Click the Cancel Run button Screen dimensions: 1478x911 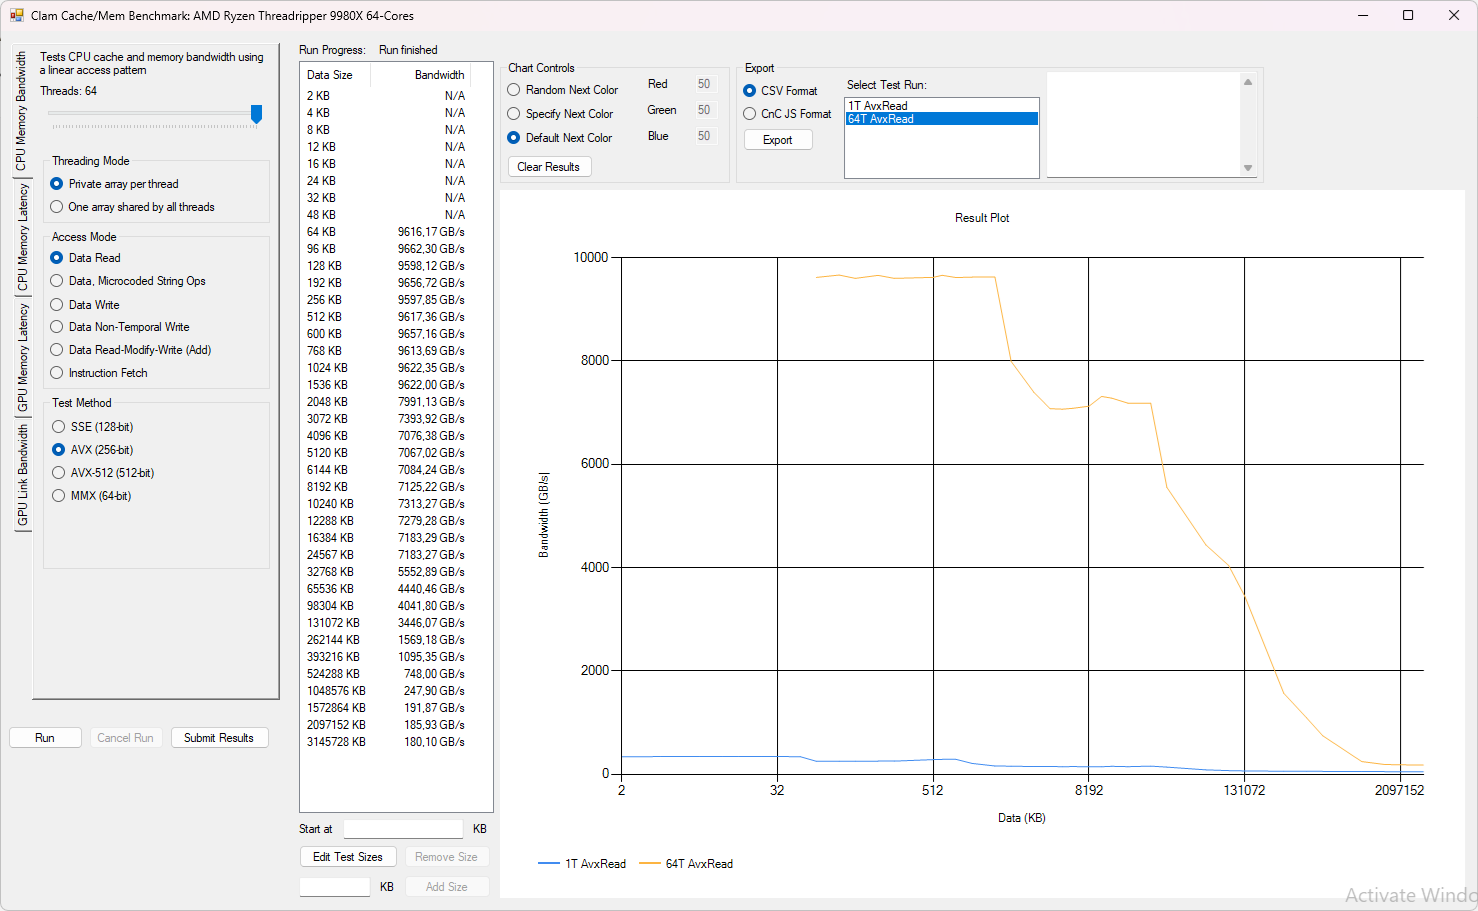point(125,738)
